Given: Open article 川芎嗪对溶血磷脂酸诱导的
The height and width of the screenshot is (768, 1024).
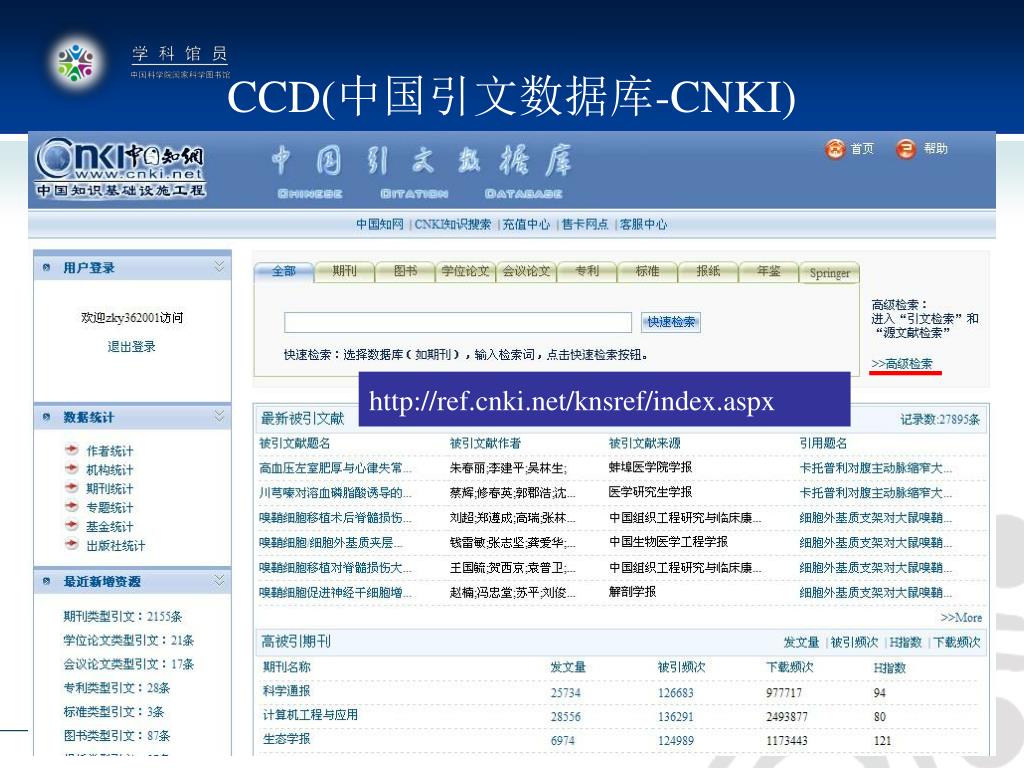Looking at the screenshot, I should pos(335,492).
